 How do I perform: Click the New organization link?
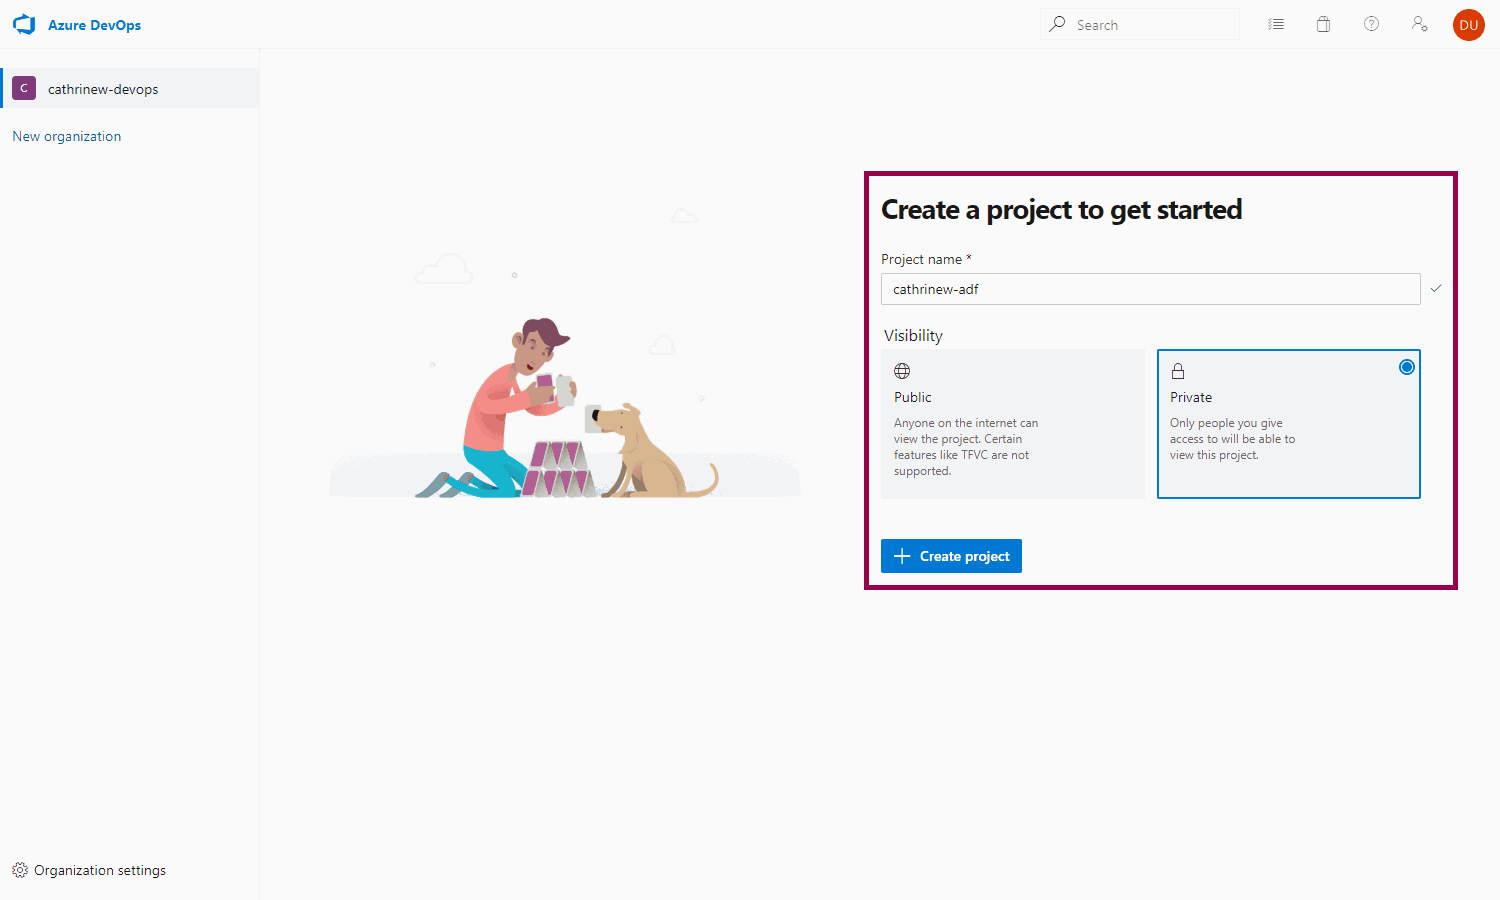pos(67,136)
